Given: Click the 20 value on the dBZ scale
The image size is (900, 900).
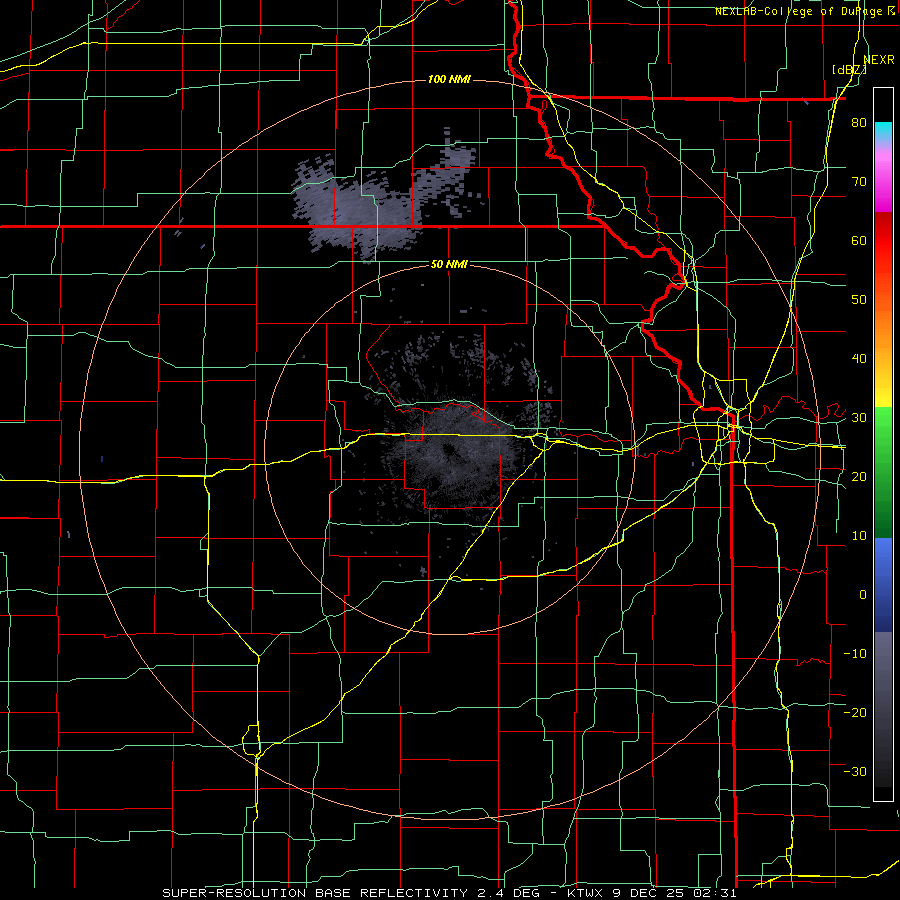Looking at the screenshot, I should (x=859, y=476).
